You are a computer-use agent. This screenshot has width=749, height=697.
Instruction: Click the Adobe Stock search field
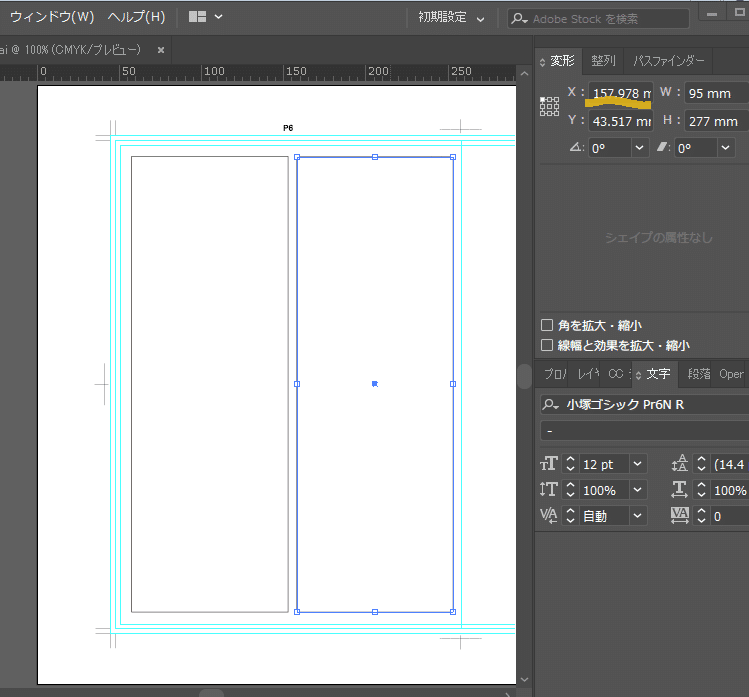coord(605,19)
